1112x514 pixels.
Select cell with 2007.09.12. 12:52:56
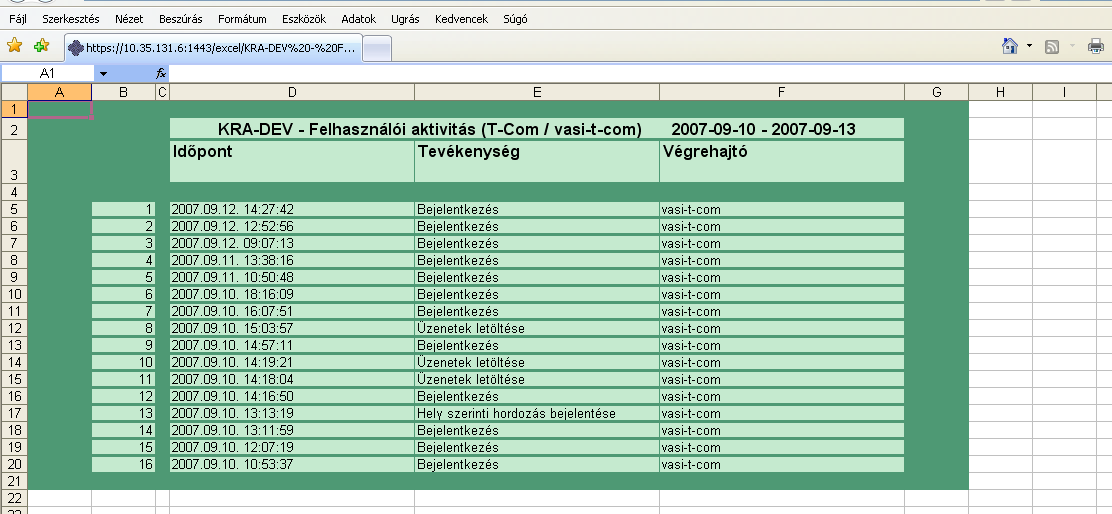pos(292,226)
